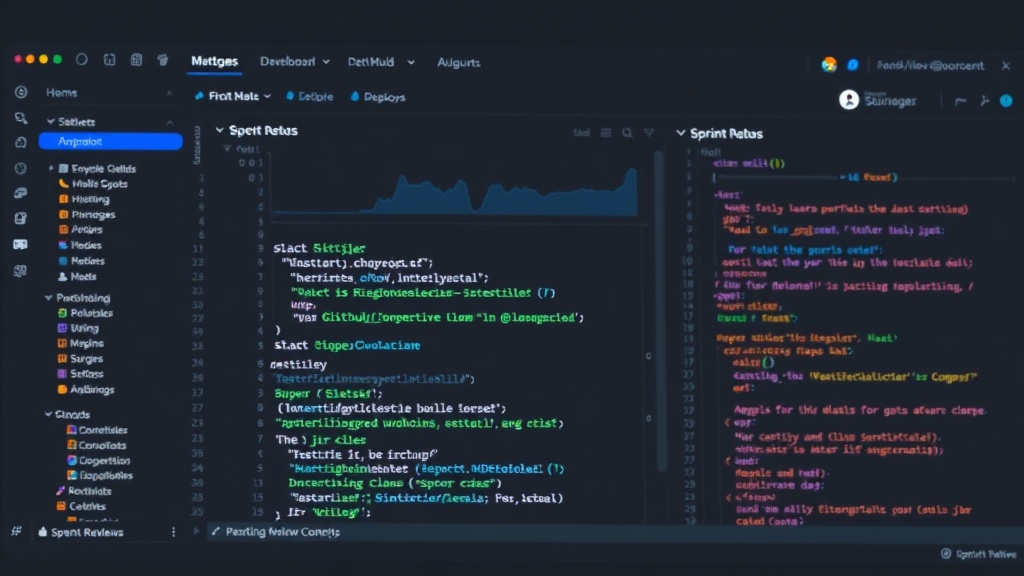Image resolution: width=1024 pixels, height=576 pixels.
Task: Click the up arrow at the right of Home row
Action: click(x=170, y=93)
